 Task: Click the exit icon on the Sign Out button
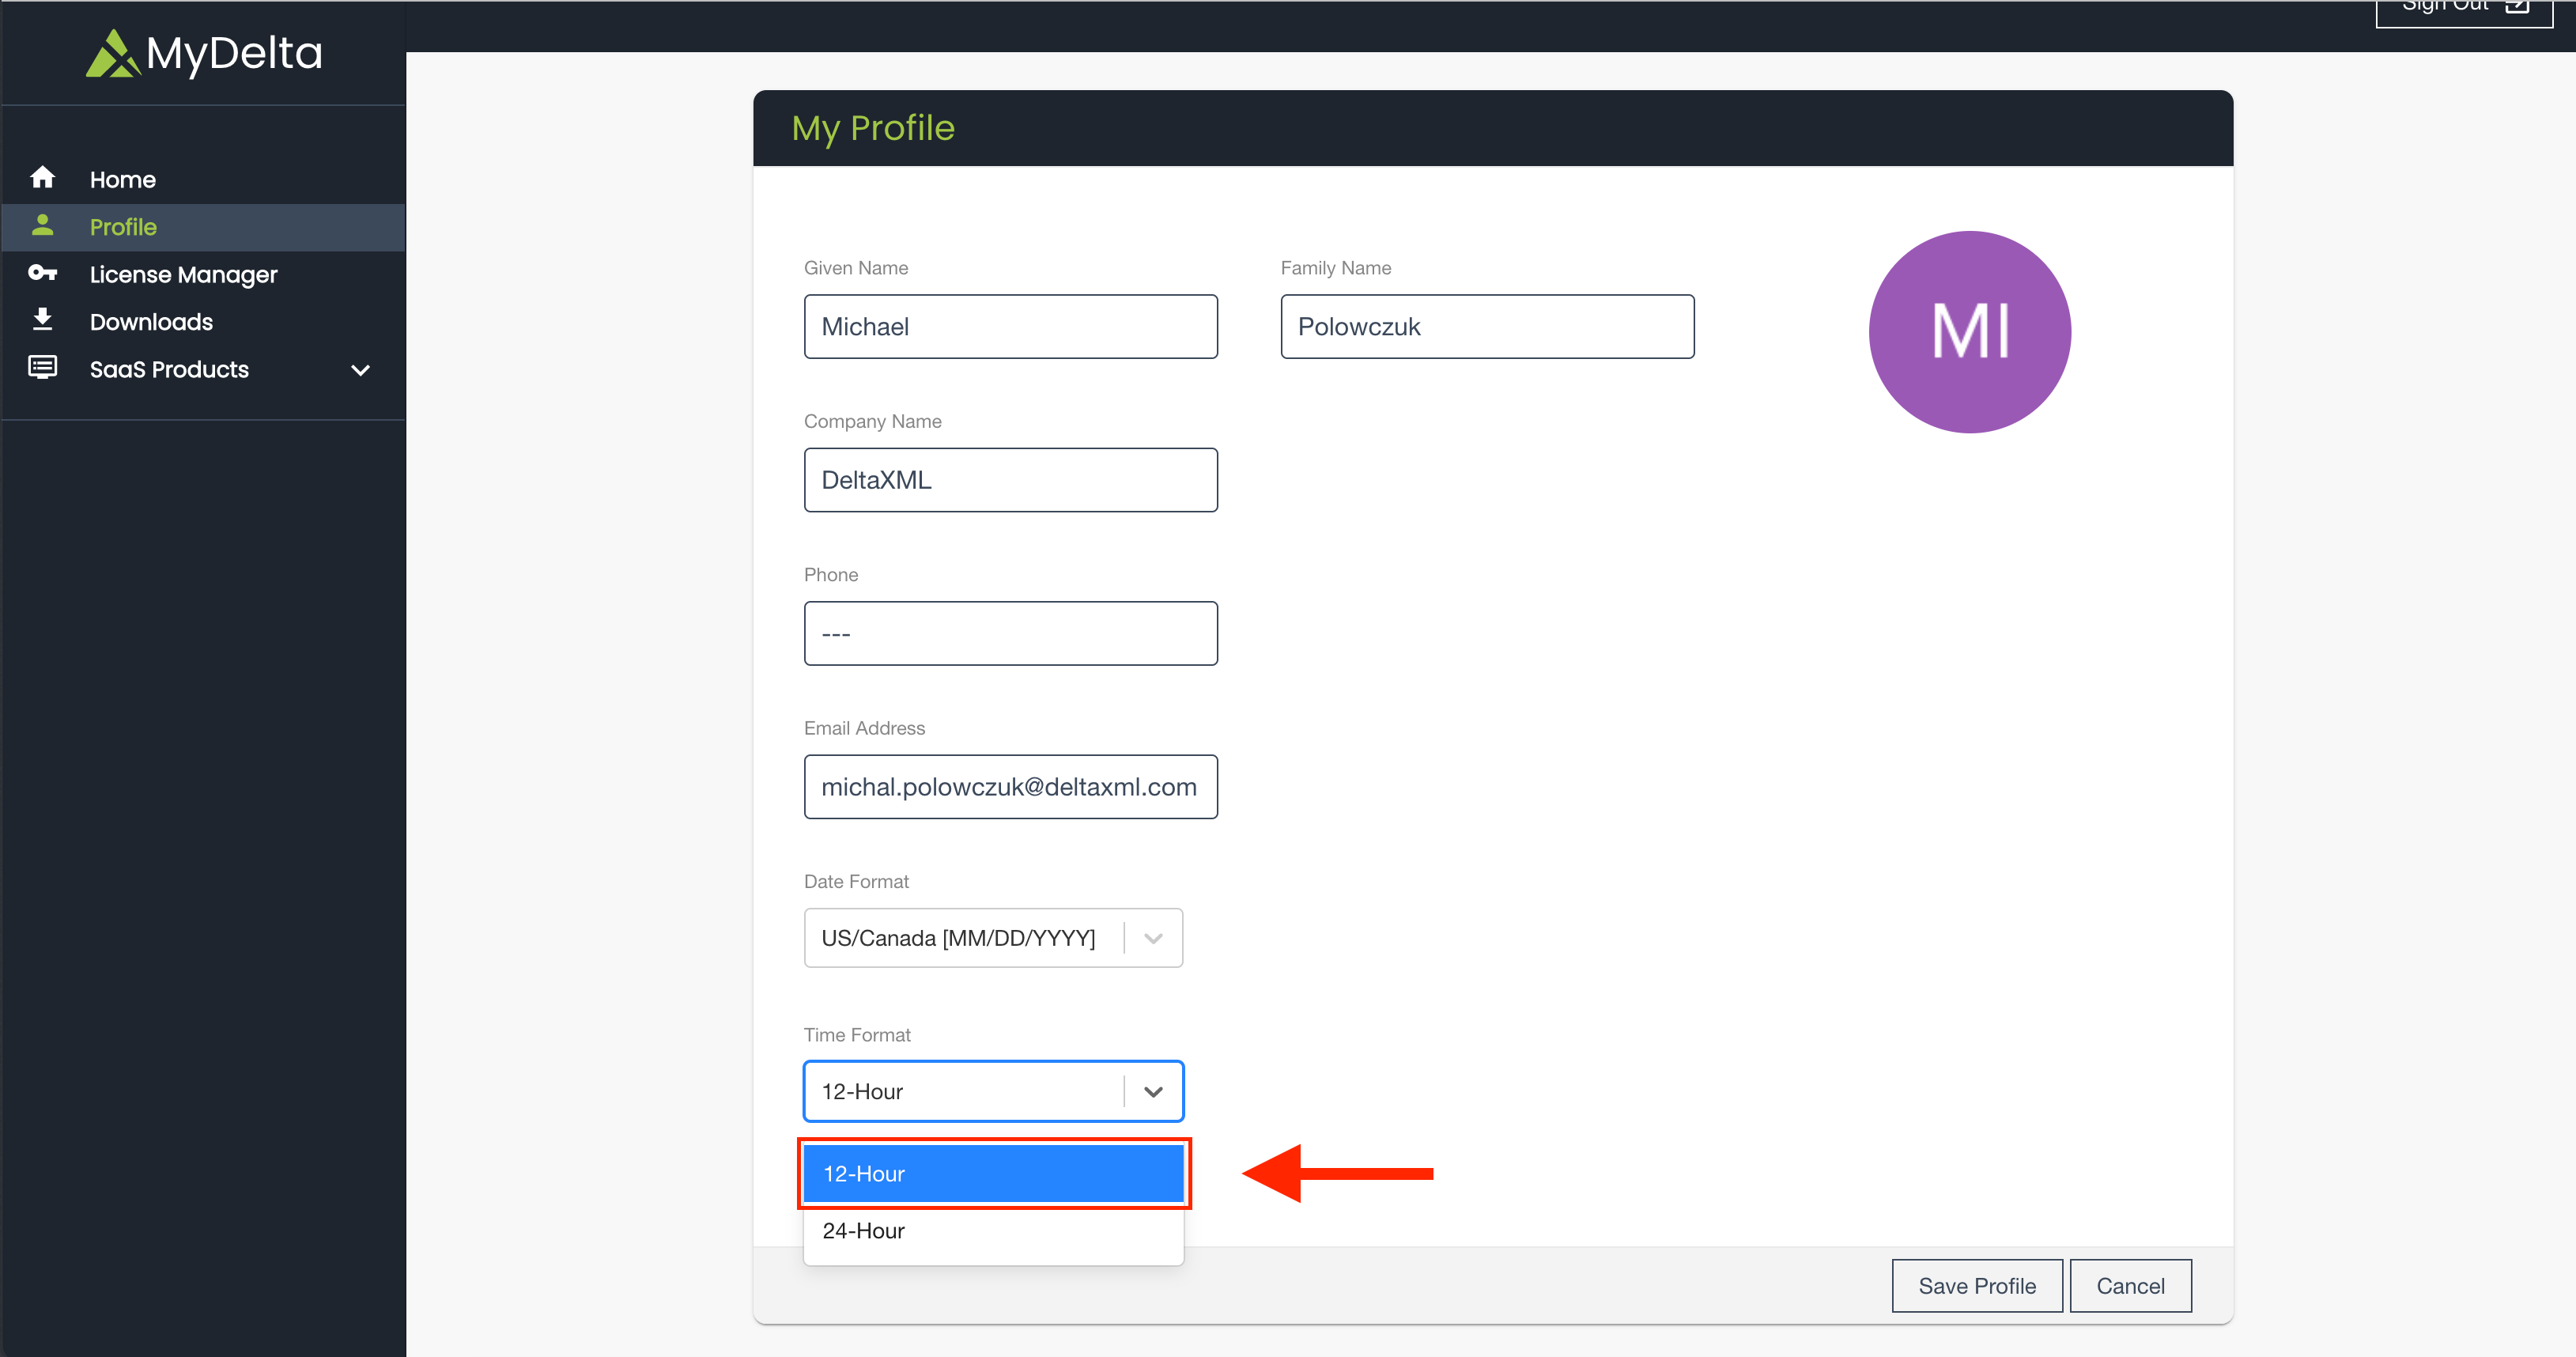tap(2515, 8)
